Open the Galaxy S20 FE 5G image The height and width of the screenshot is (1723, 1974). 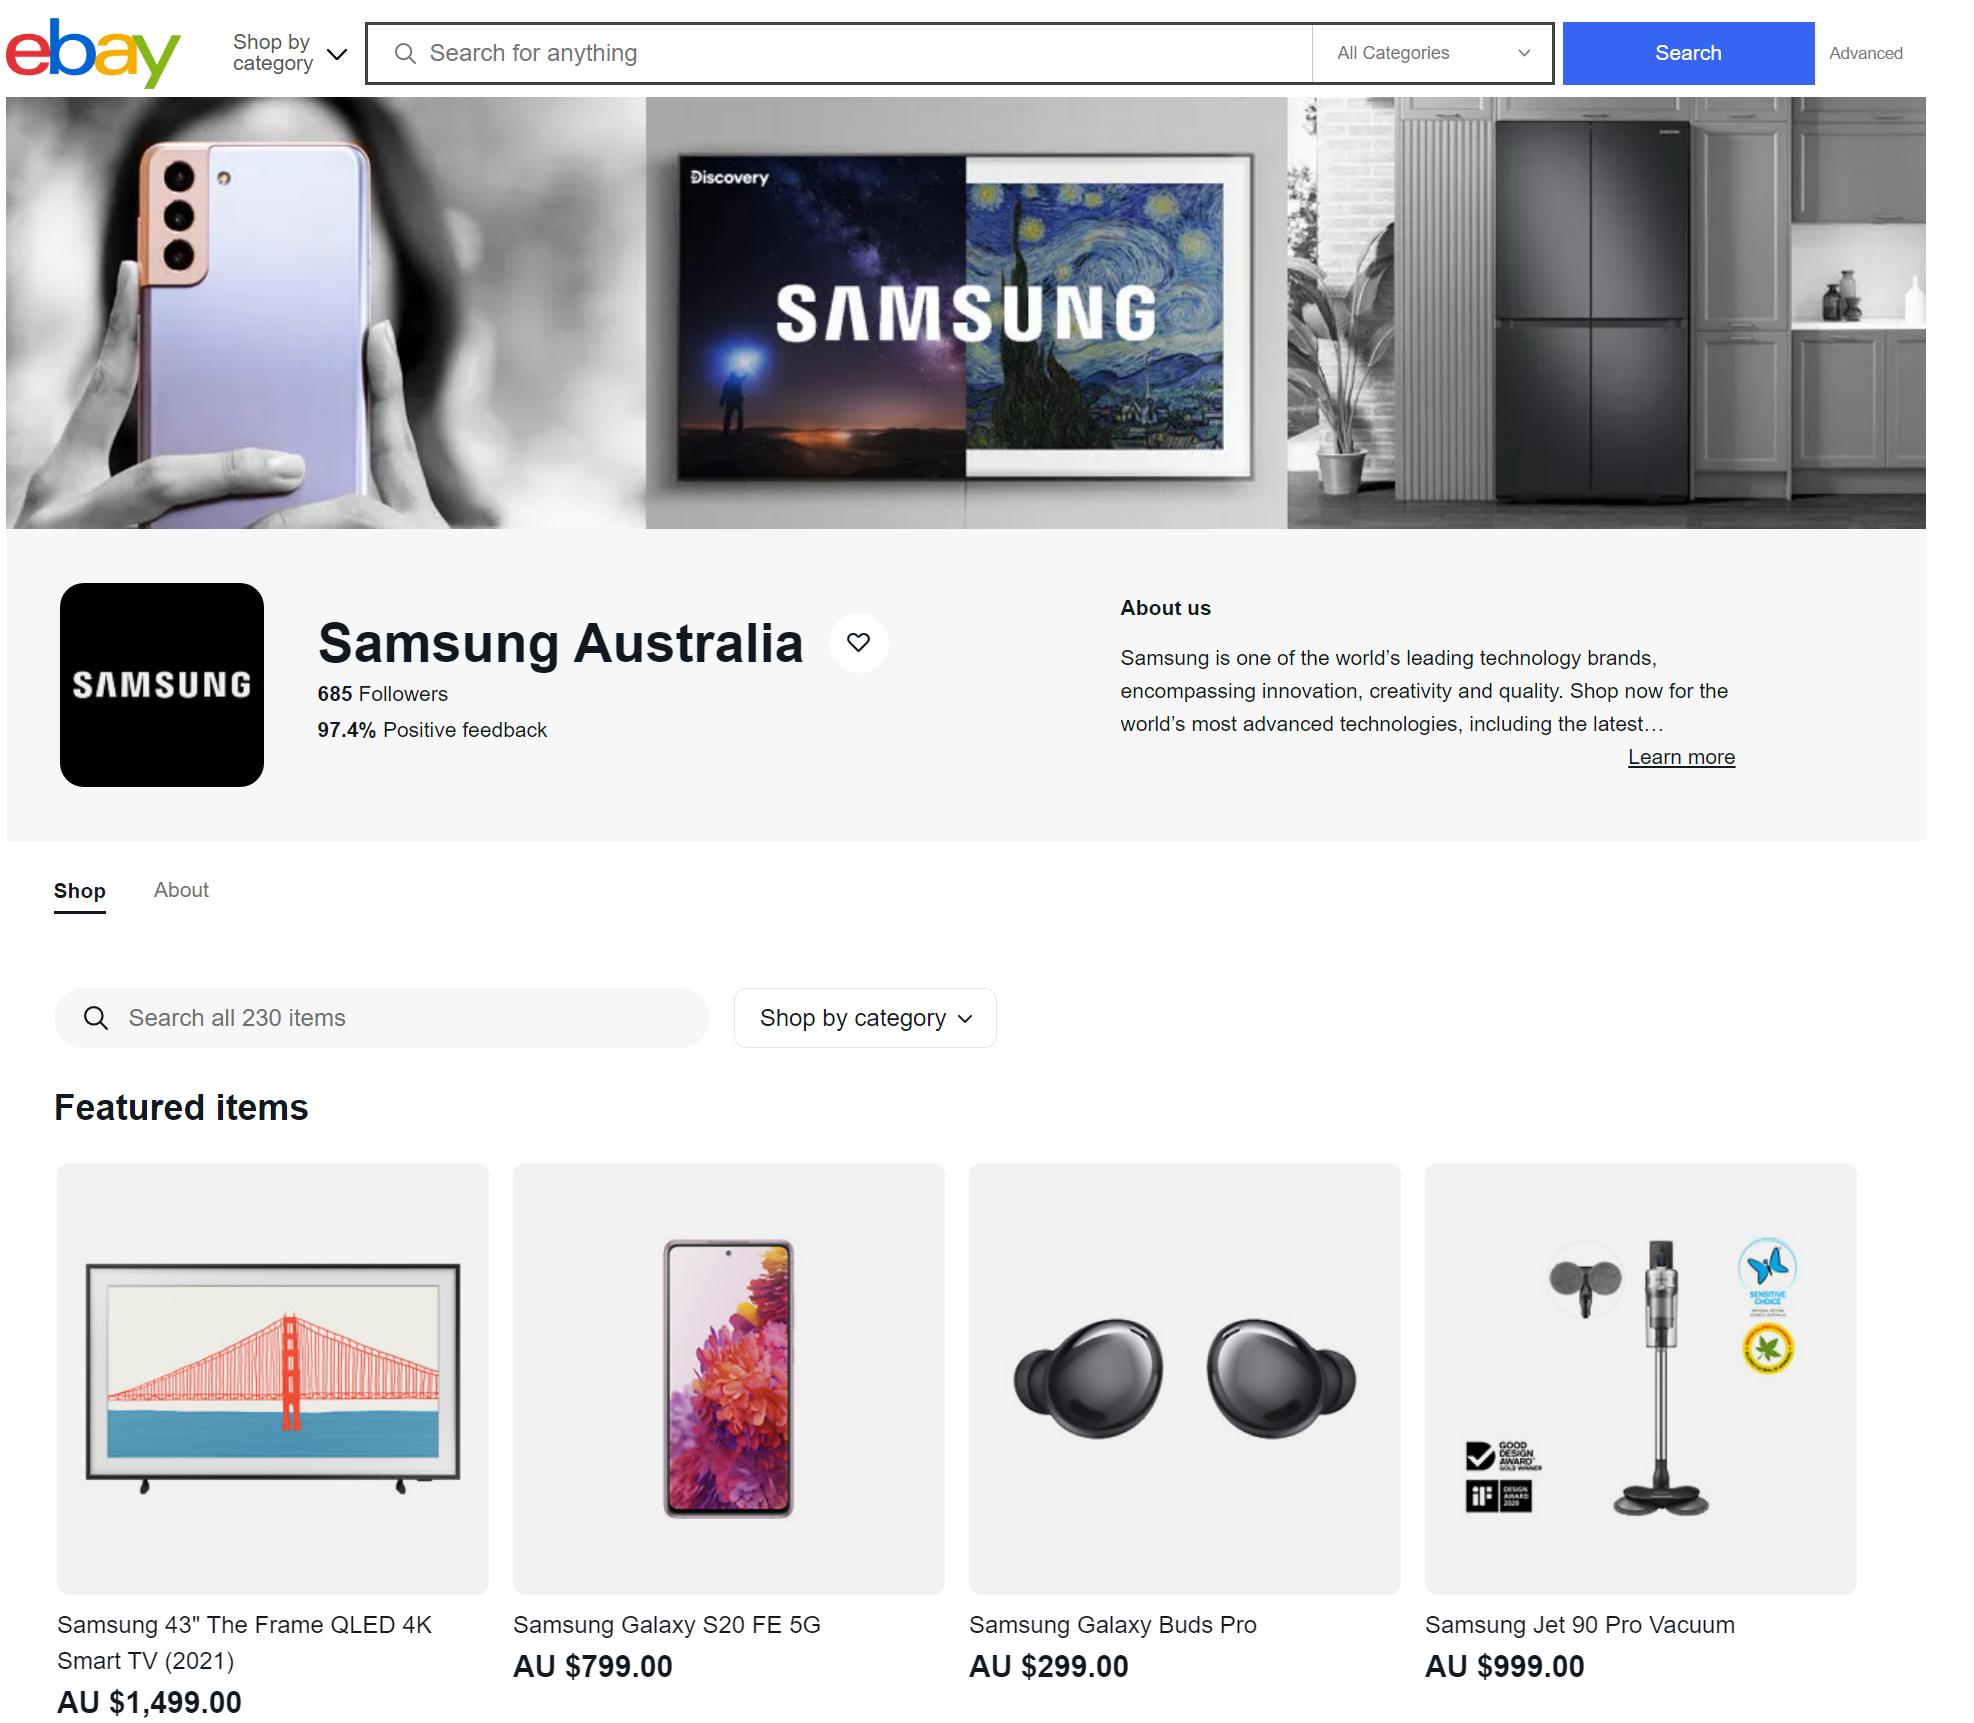729,1379
